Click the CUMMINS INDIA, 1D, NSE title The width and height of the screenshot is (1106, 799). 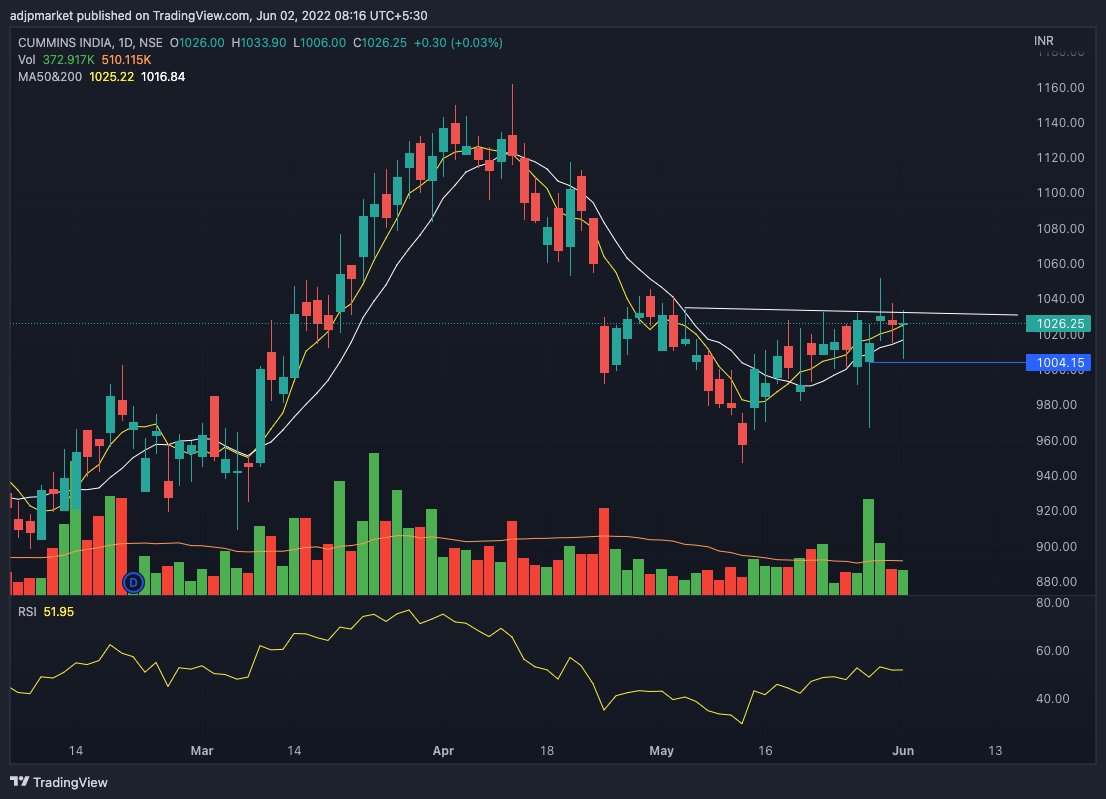(90, 42)
